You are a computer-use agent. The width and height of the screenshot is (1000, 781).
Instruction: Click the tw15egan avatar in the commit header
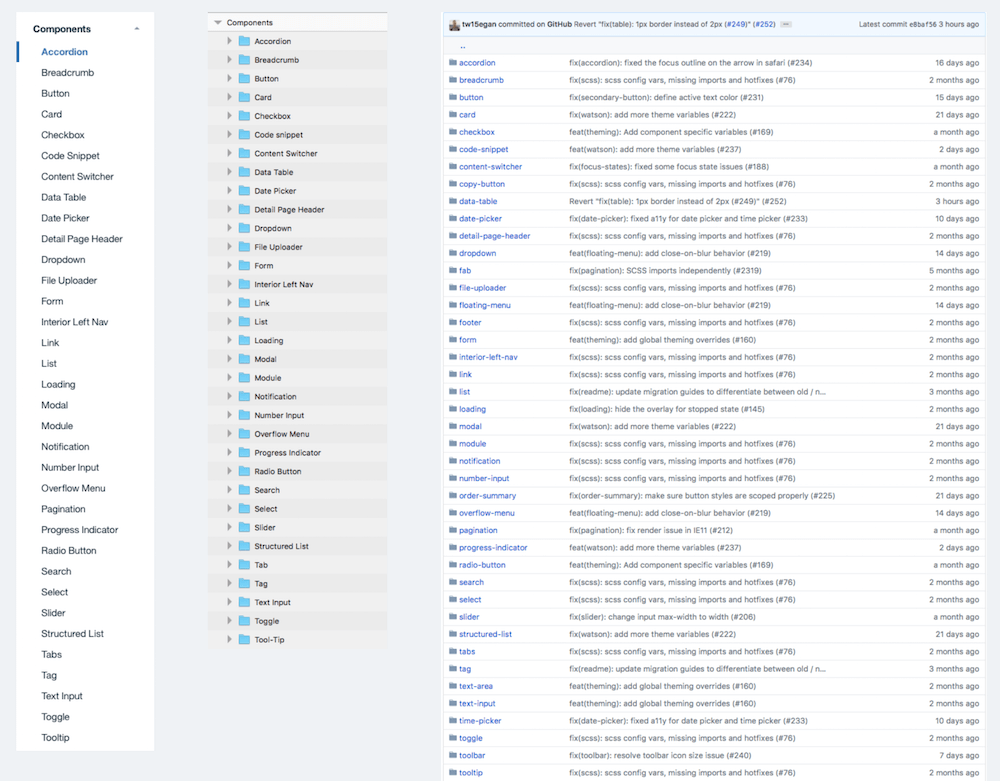(x=455, y=25)
